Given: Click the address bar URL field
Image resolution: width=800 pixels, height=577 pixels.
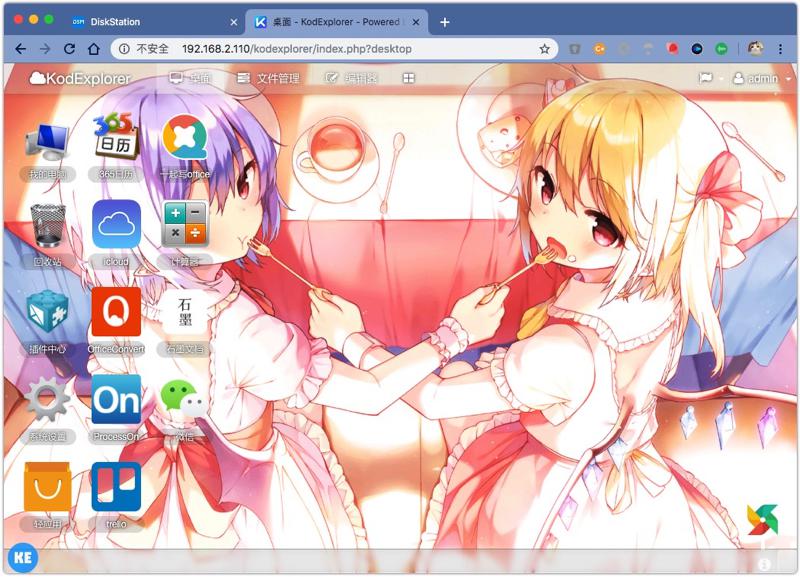Looking at the screenshot, I should (x=334, y=49).
